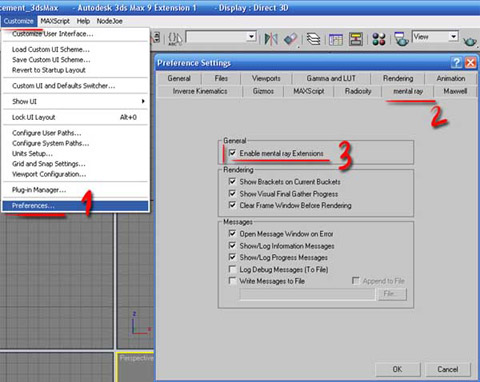480x382 pixels.
Task: Click the Quick Render teapot icon
Action: coord(470,41)
